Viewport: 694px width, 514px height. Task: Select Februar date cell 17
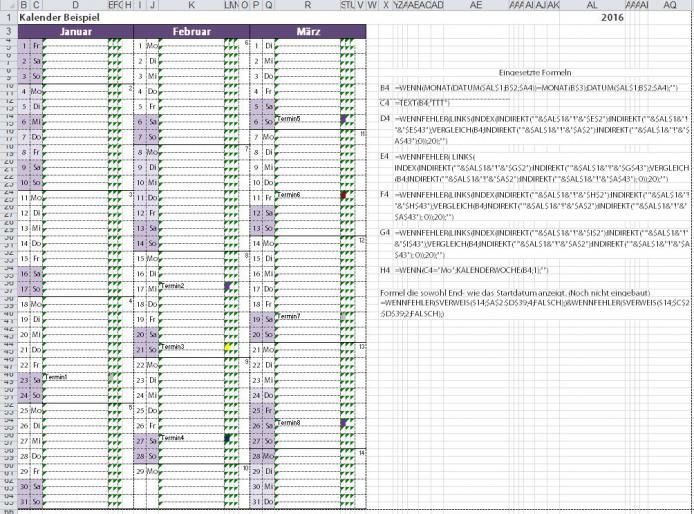(x=140, y=289)
